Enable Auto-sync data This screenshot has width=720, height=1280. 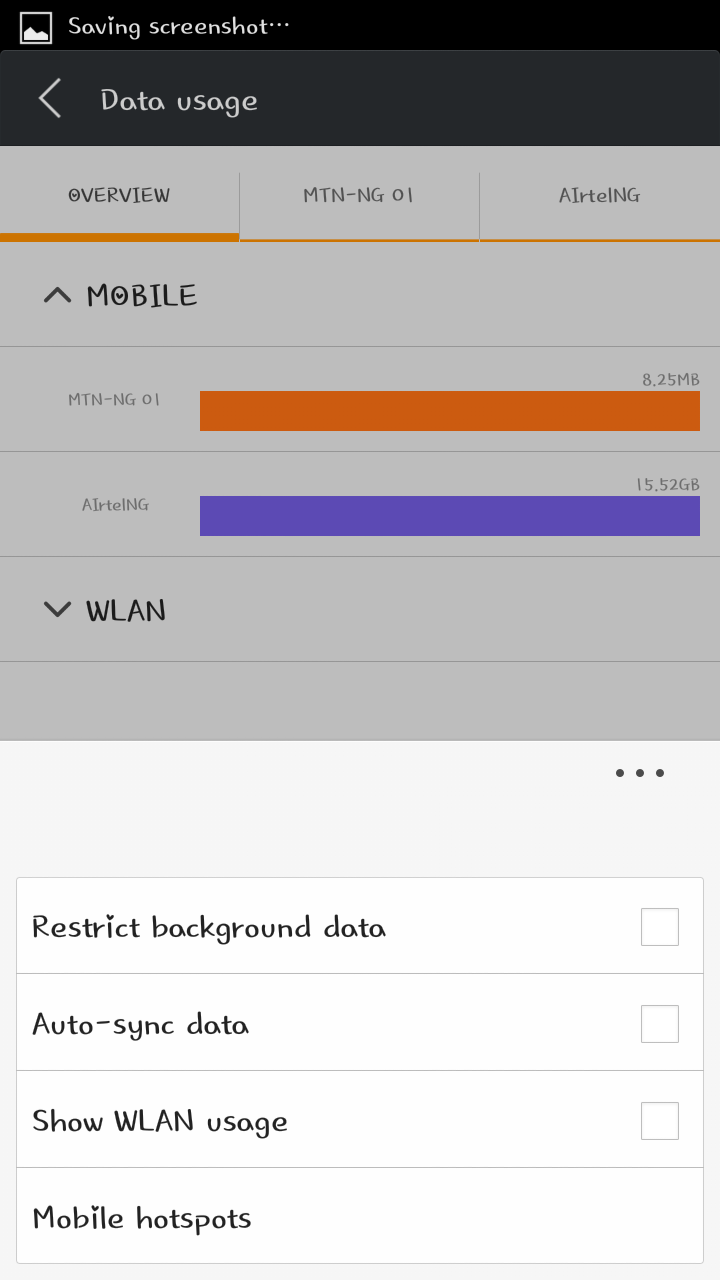pyautogui.click(x=659, y=1023)
